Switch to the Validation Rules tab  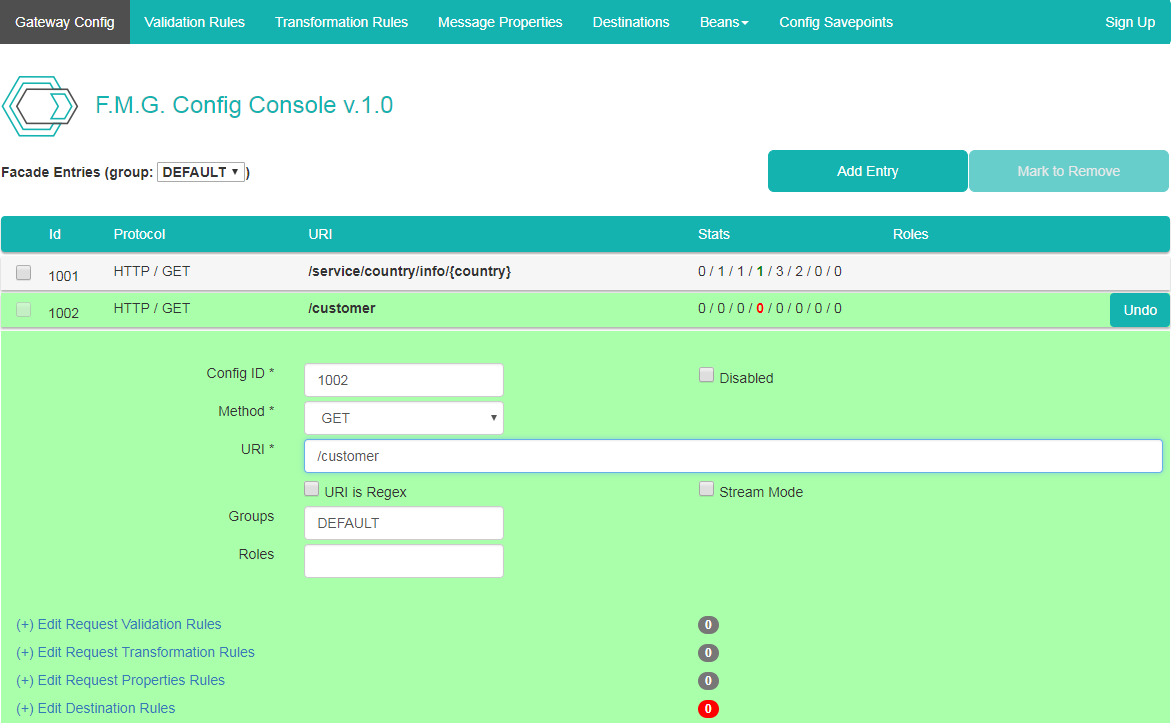(x=194, y=22)
